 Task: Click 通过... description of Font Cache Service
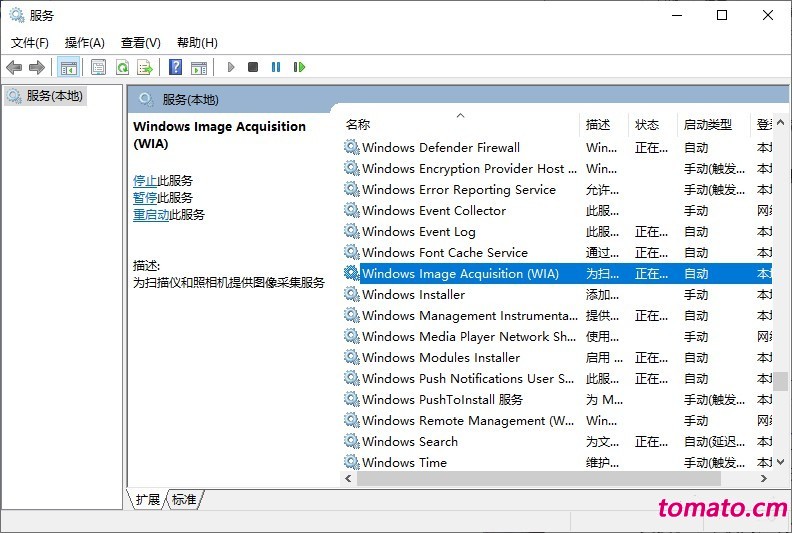[x=602, y=252]
